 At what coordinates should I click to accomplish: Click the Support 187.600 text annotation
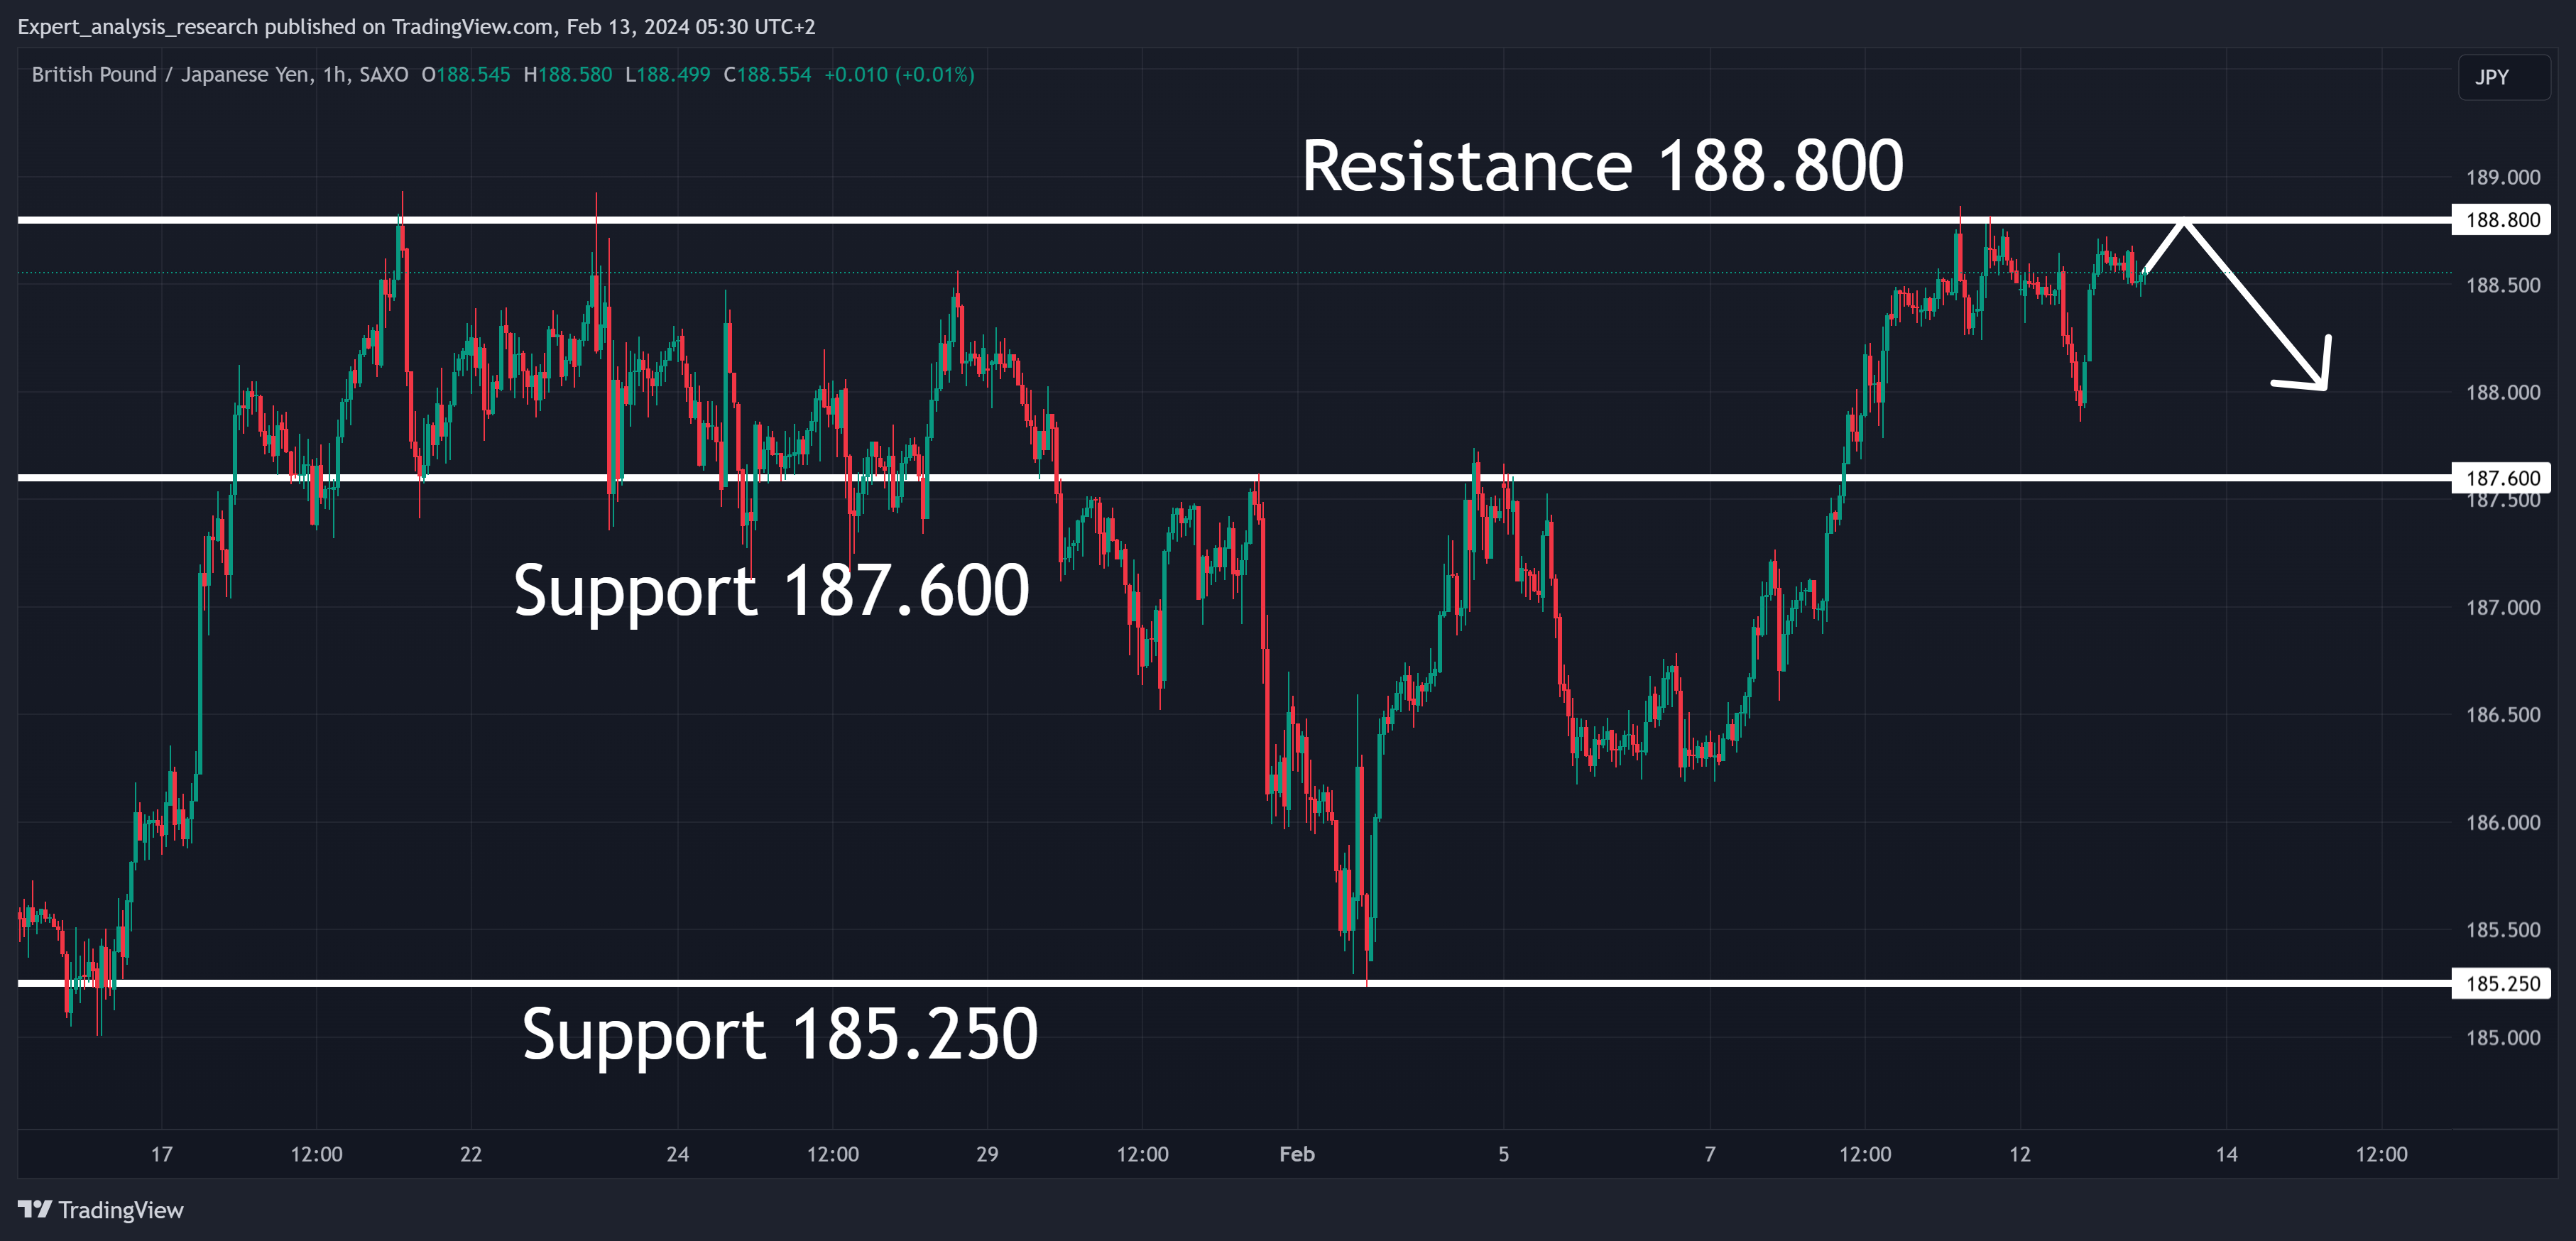(771, 590)
